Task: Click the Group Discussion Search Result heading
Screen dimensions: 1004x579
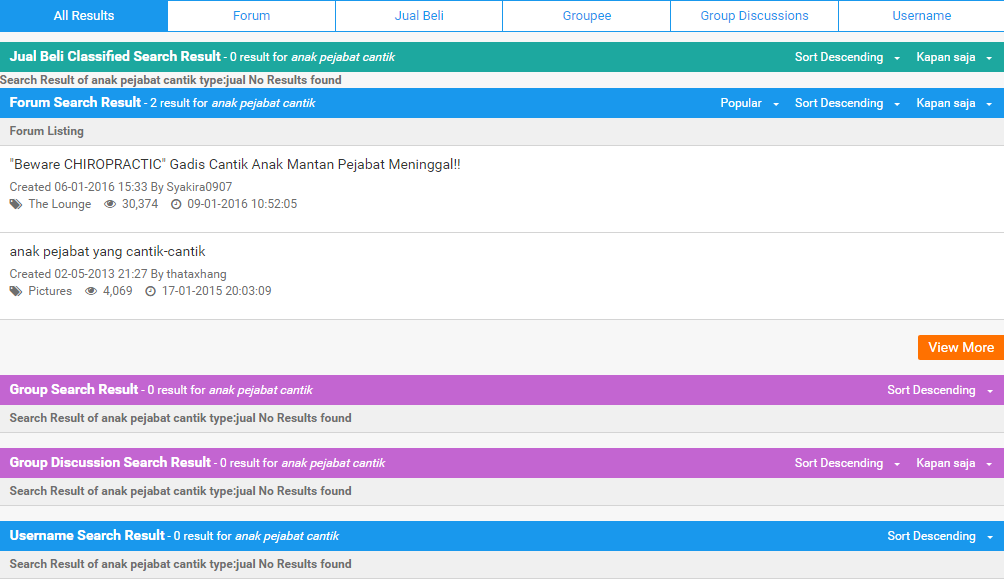Action: [x=110, y=462]
